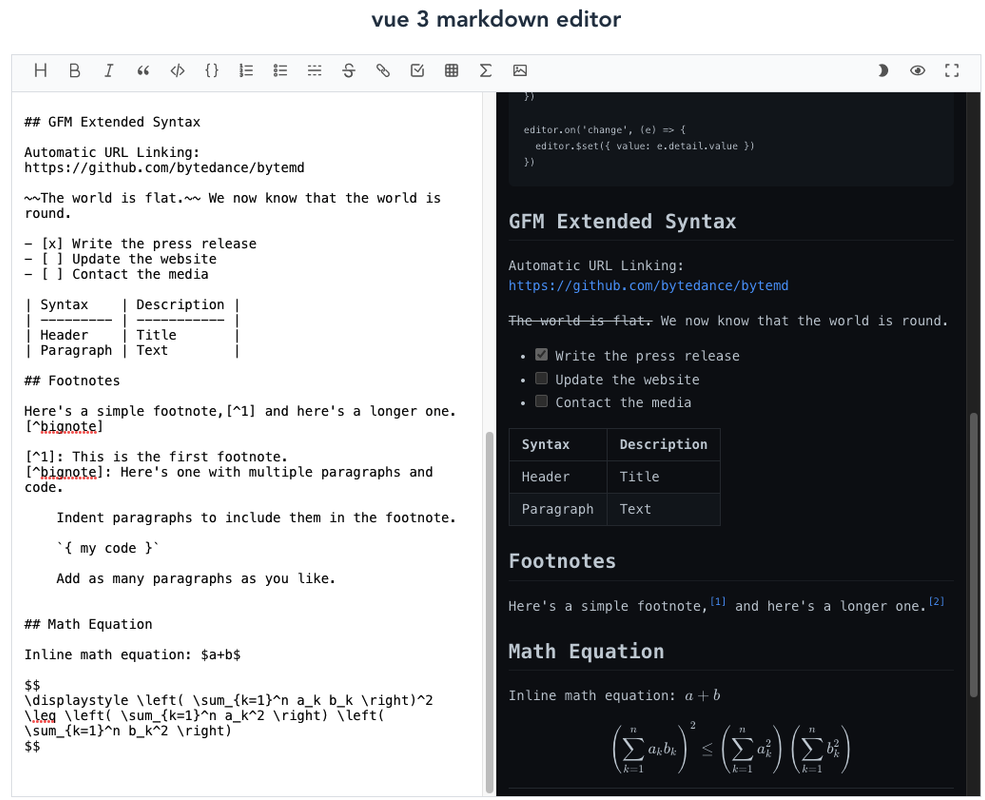Insert a math formula with the sigma icon

486,70
